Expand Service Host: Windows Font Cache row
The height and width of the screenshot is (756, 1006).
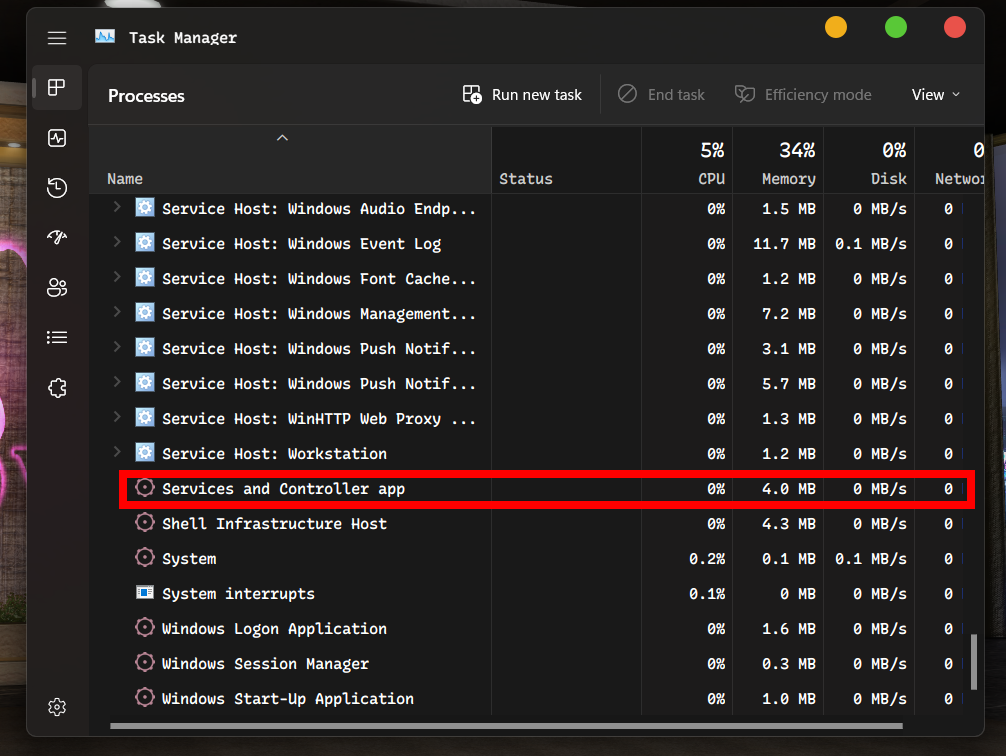[117, 277]
